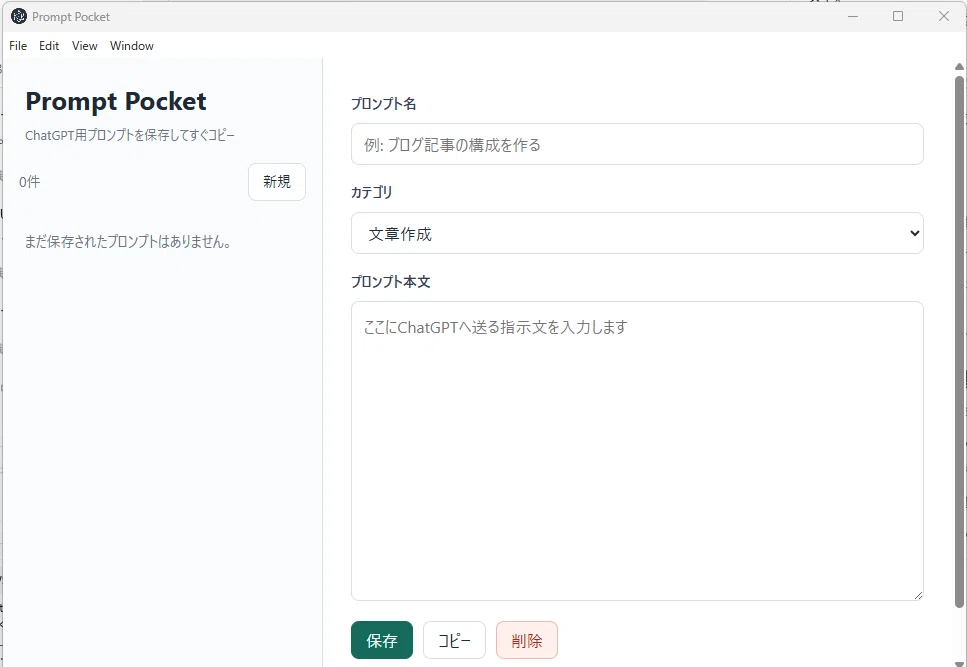Click the カテゴリ label
967x667 pixels.
[x=371, y=192]
